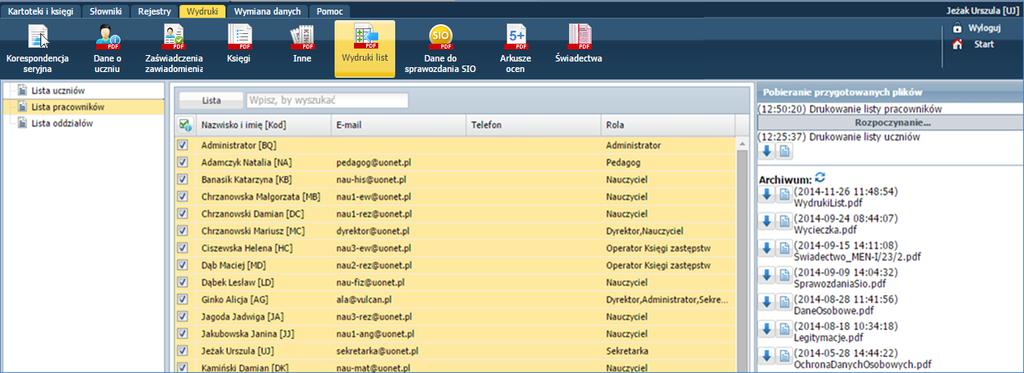Select Lista uczniów in sidebar
Viewport: 1024px width, 373px height.
click(x=58, y=90)
